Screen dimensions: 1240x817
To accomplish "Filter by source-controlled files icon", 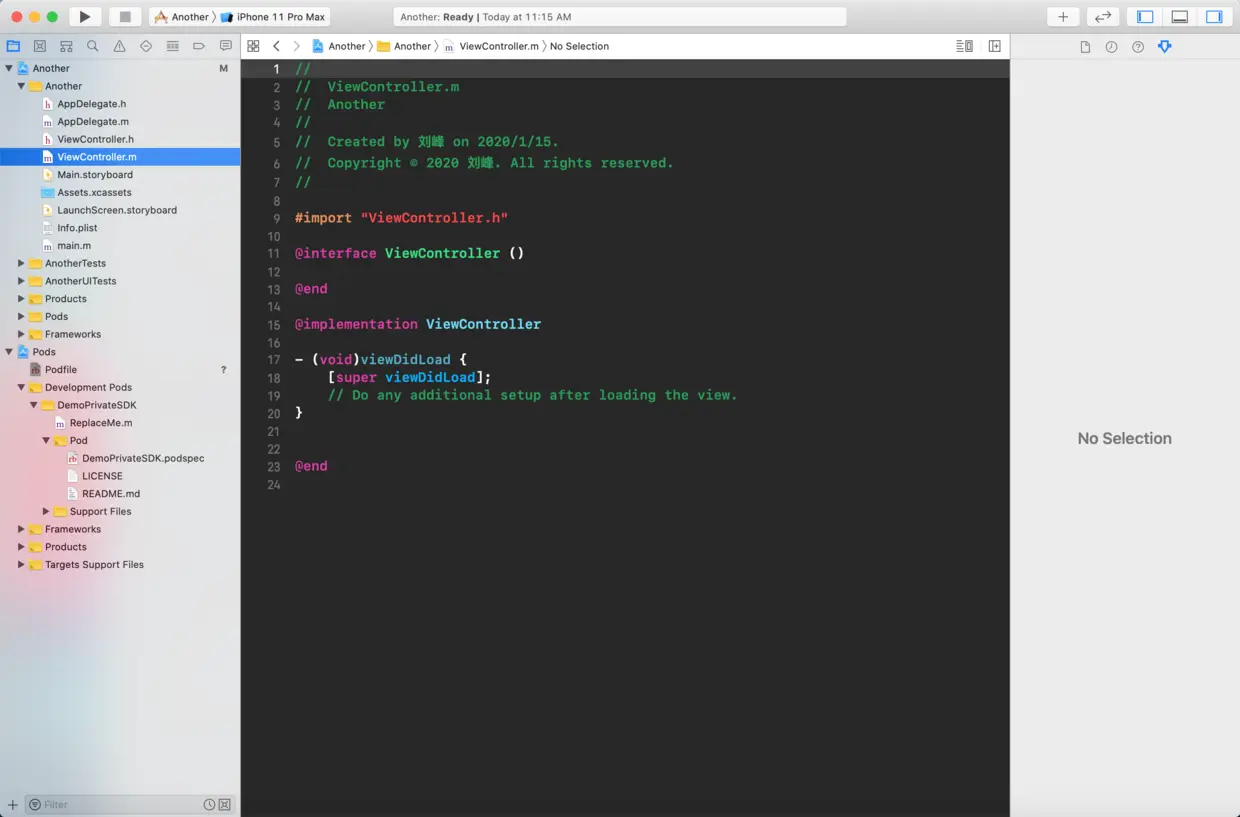I will [x=225, y=805].
